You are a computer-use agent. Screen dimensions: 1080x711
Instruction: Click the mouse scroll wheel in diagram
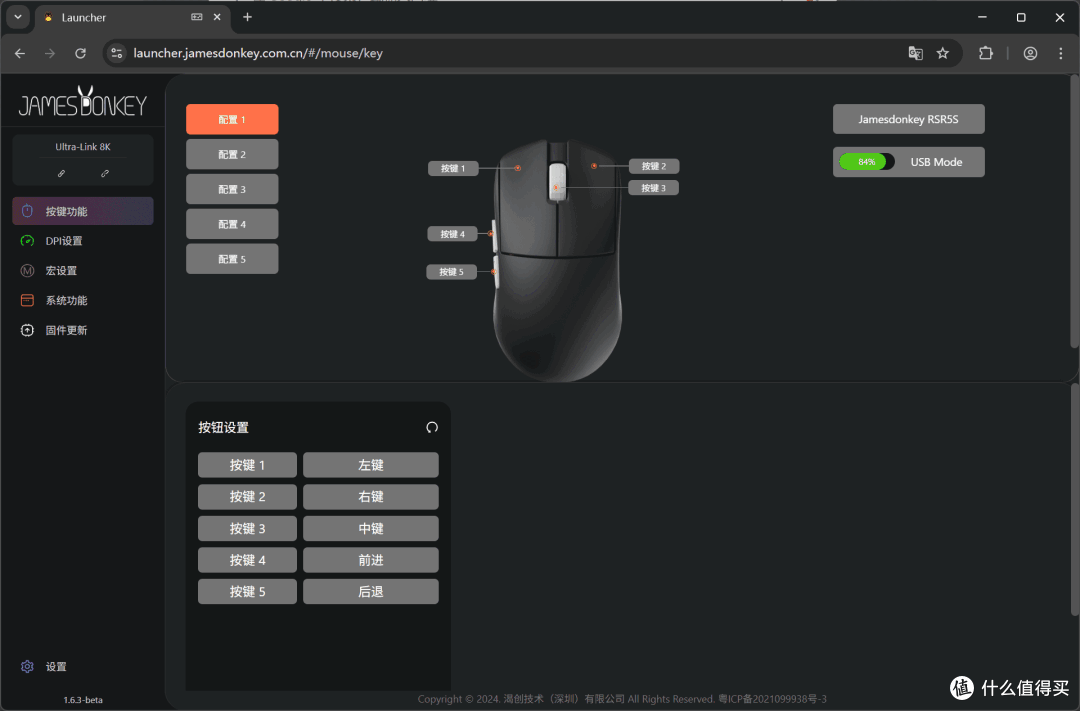[557, 183]
